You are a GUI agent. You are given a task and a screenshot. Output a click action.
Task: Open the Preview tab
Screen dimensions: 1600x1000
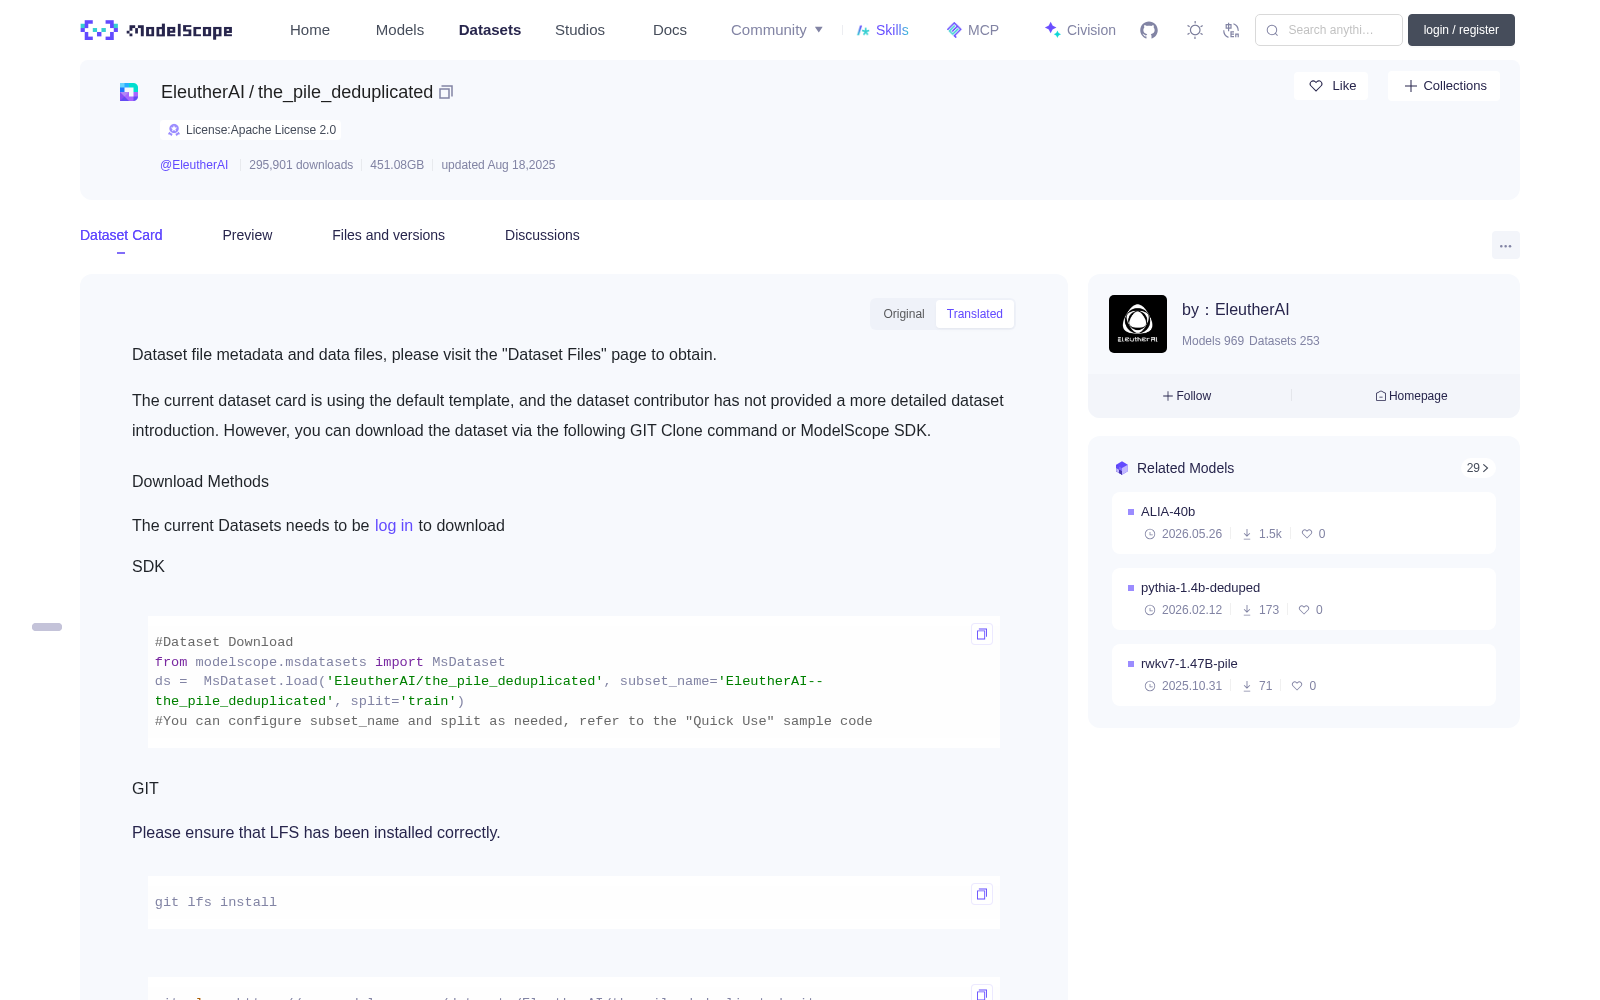point(247,235)
